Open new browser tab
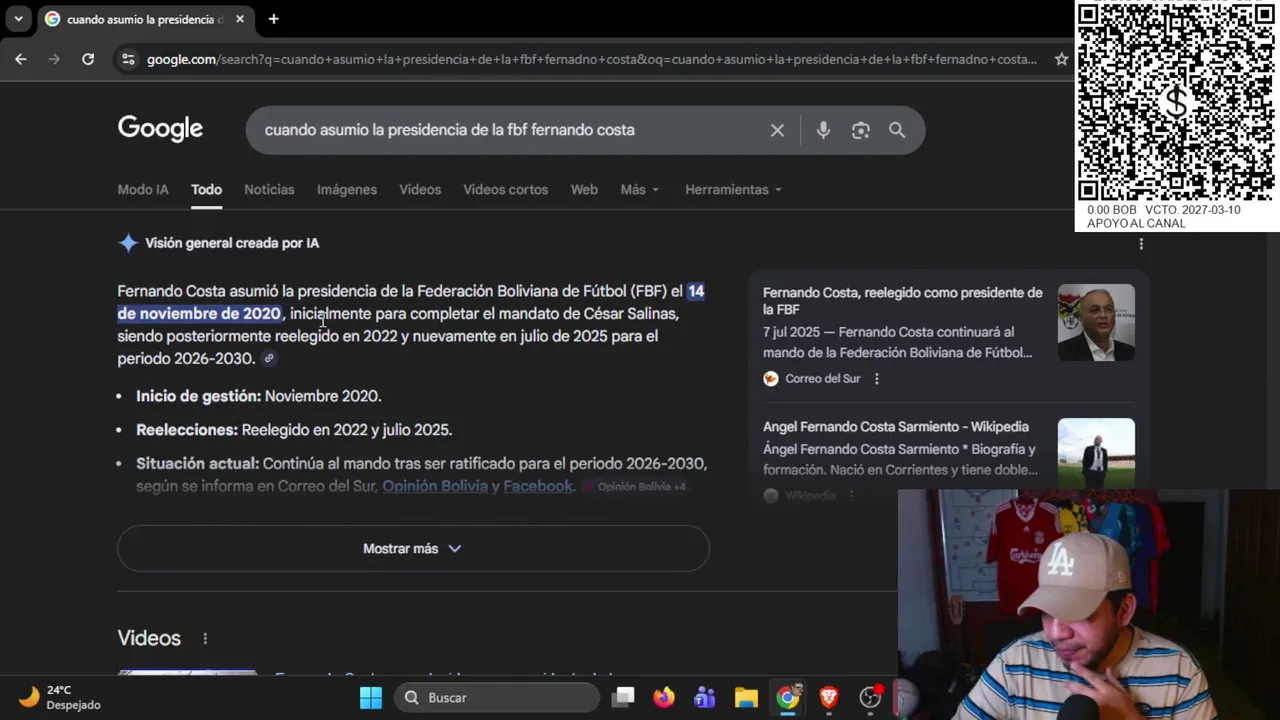The image size is (1280, 720). pos(273,19)
